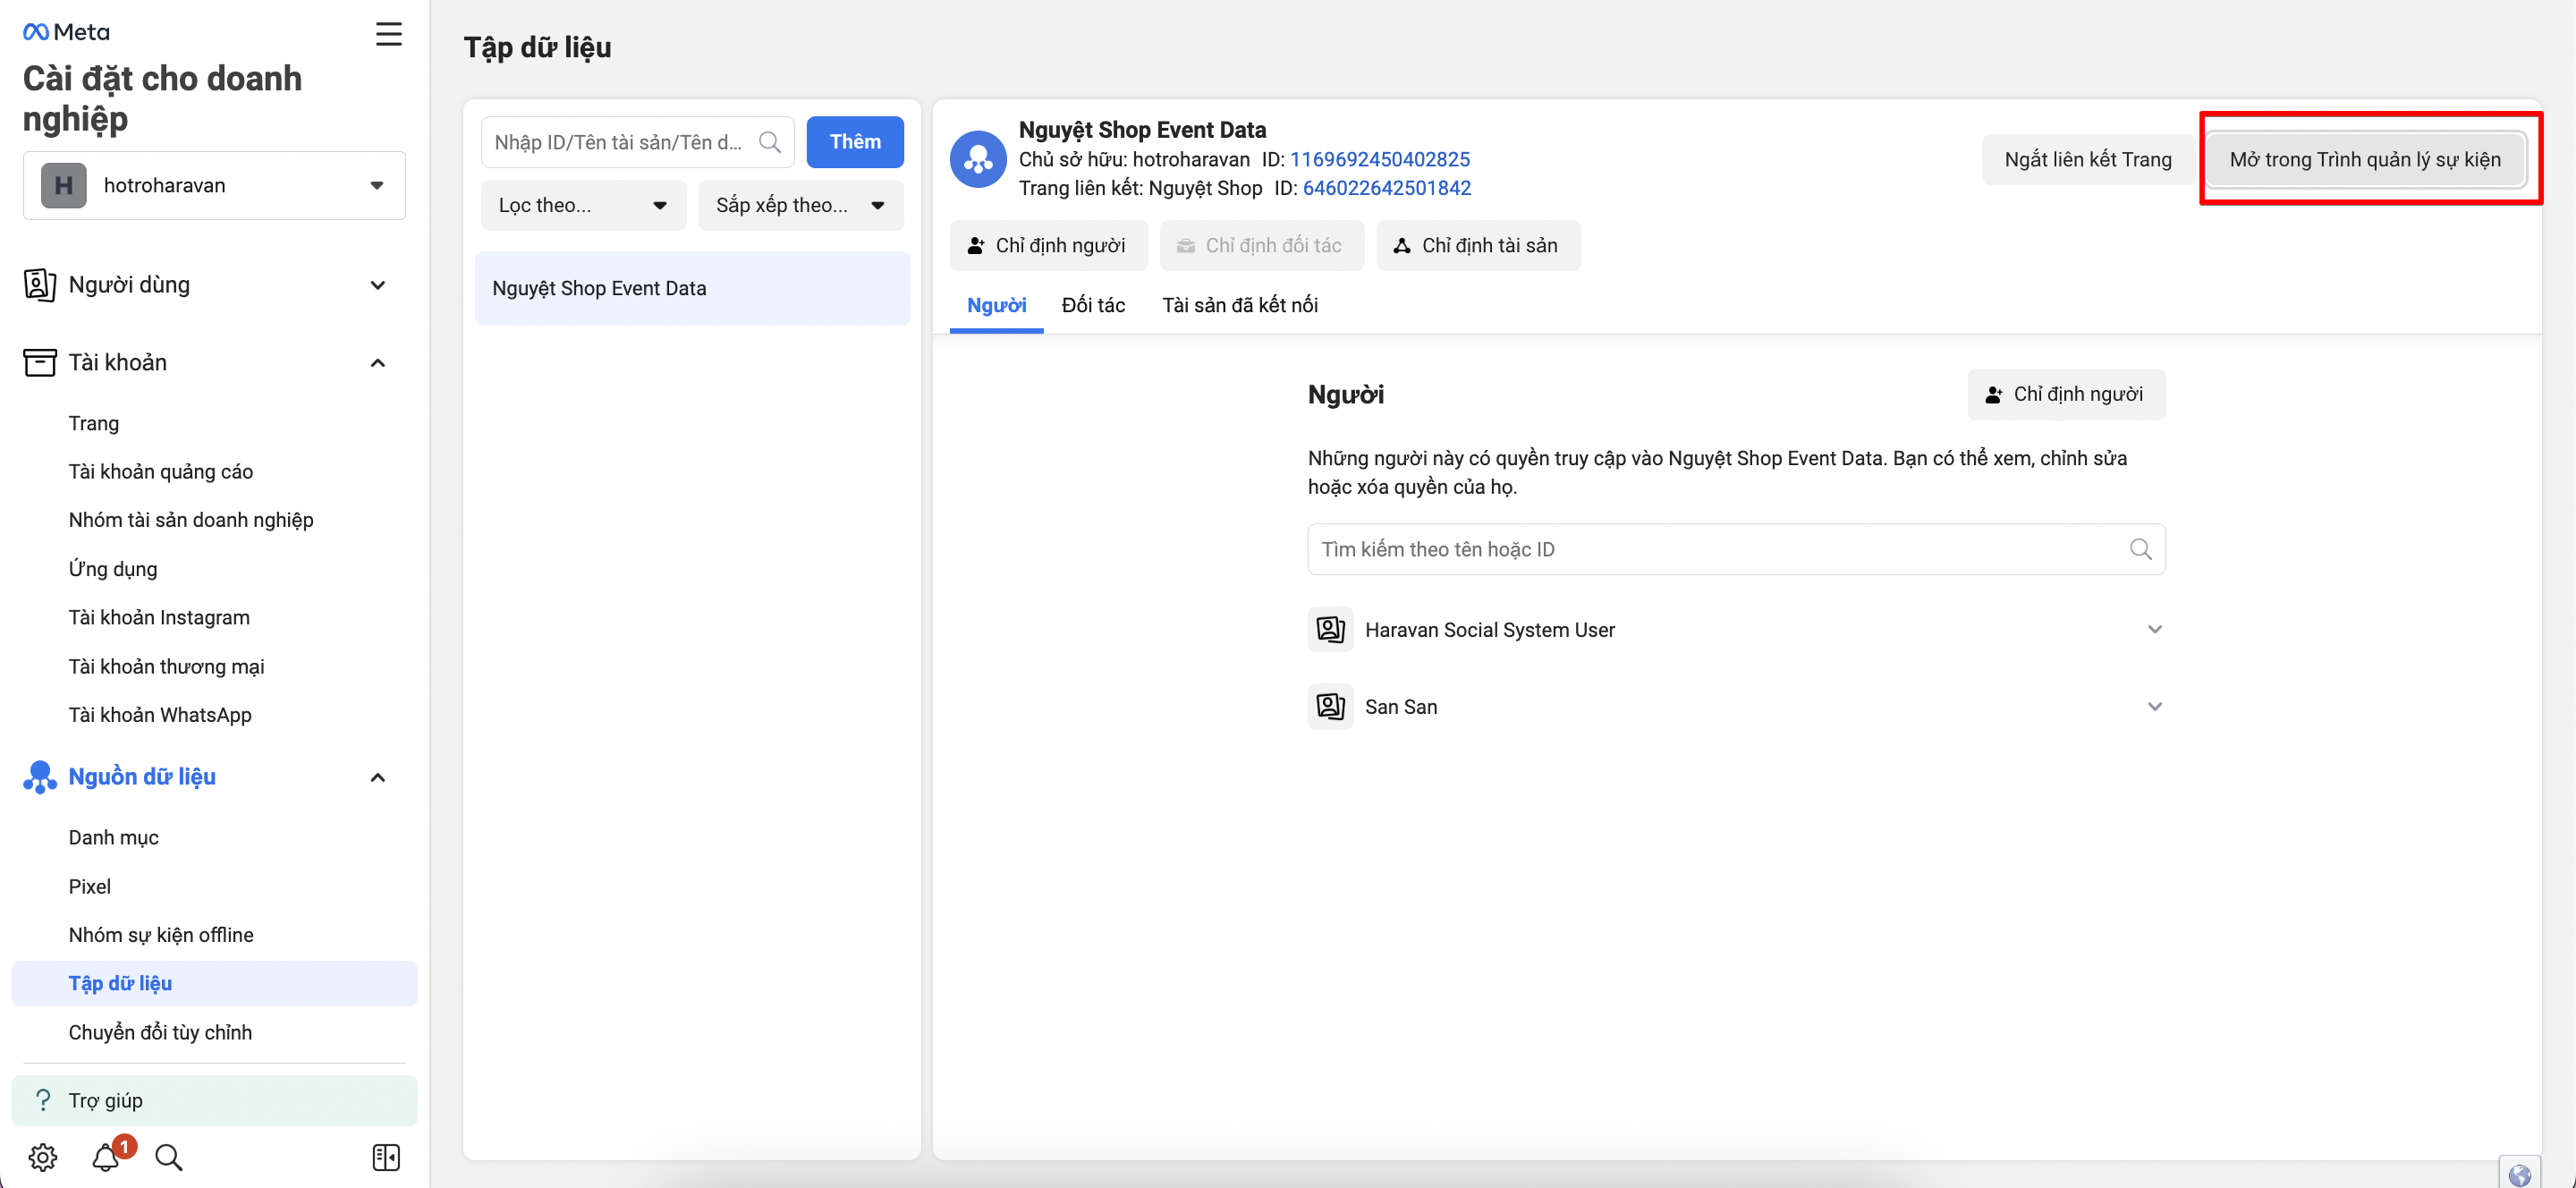
Task: Click the blue Thêm button
Action: [854, 142]
